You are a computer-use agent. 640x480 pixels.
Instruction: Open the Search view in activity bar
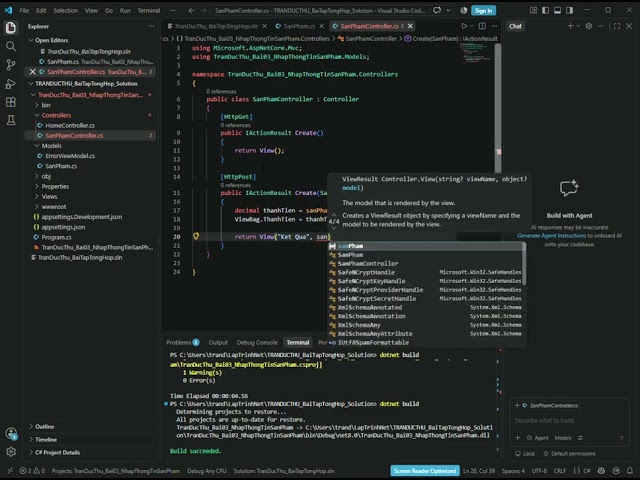[x=11, y=46]
